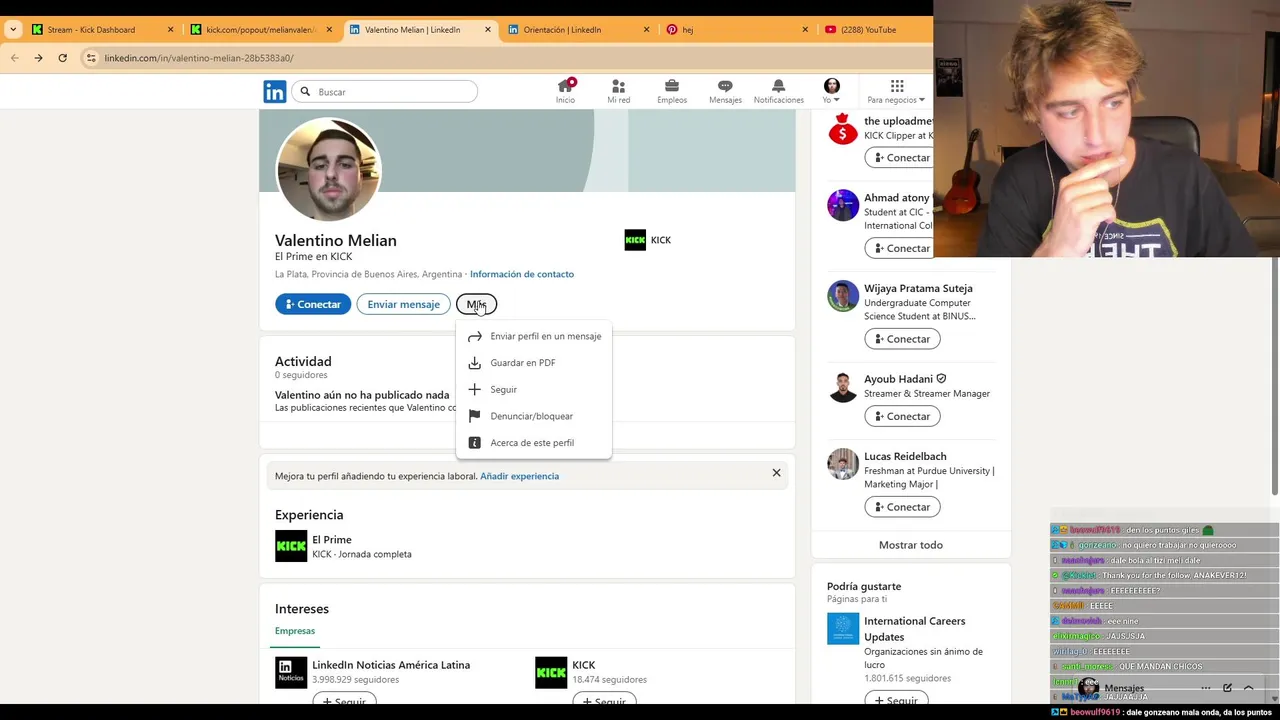
Task: Open Empleos jobs icon
Action: 672,91
